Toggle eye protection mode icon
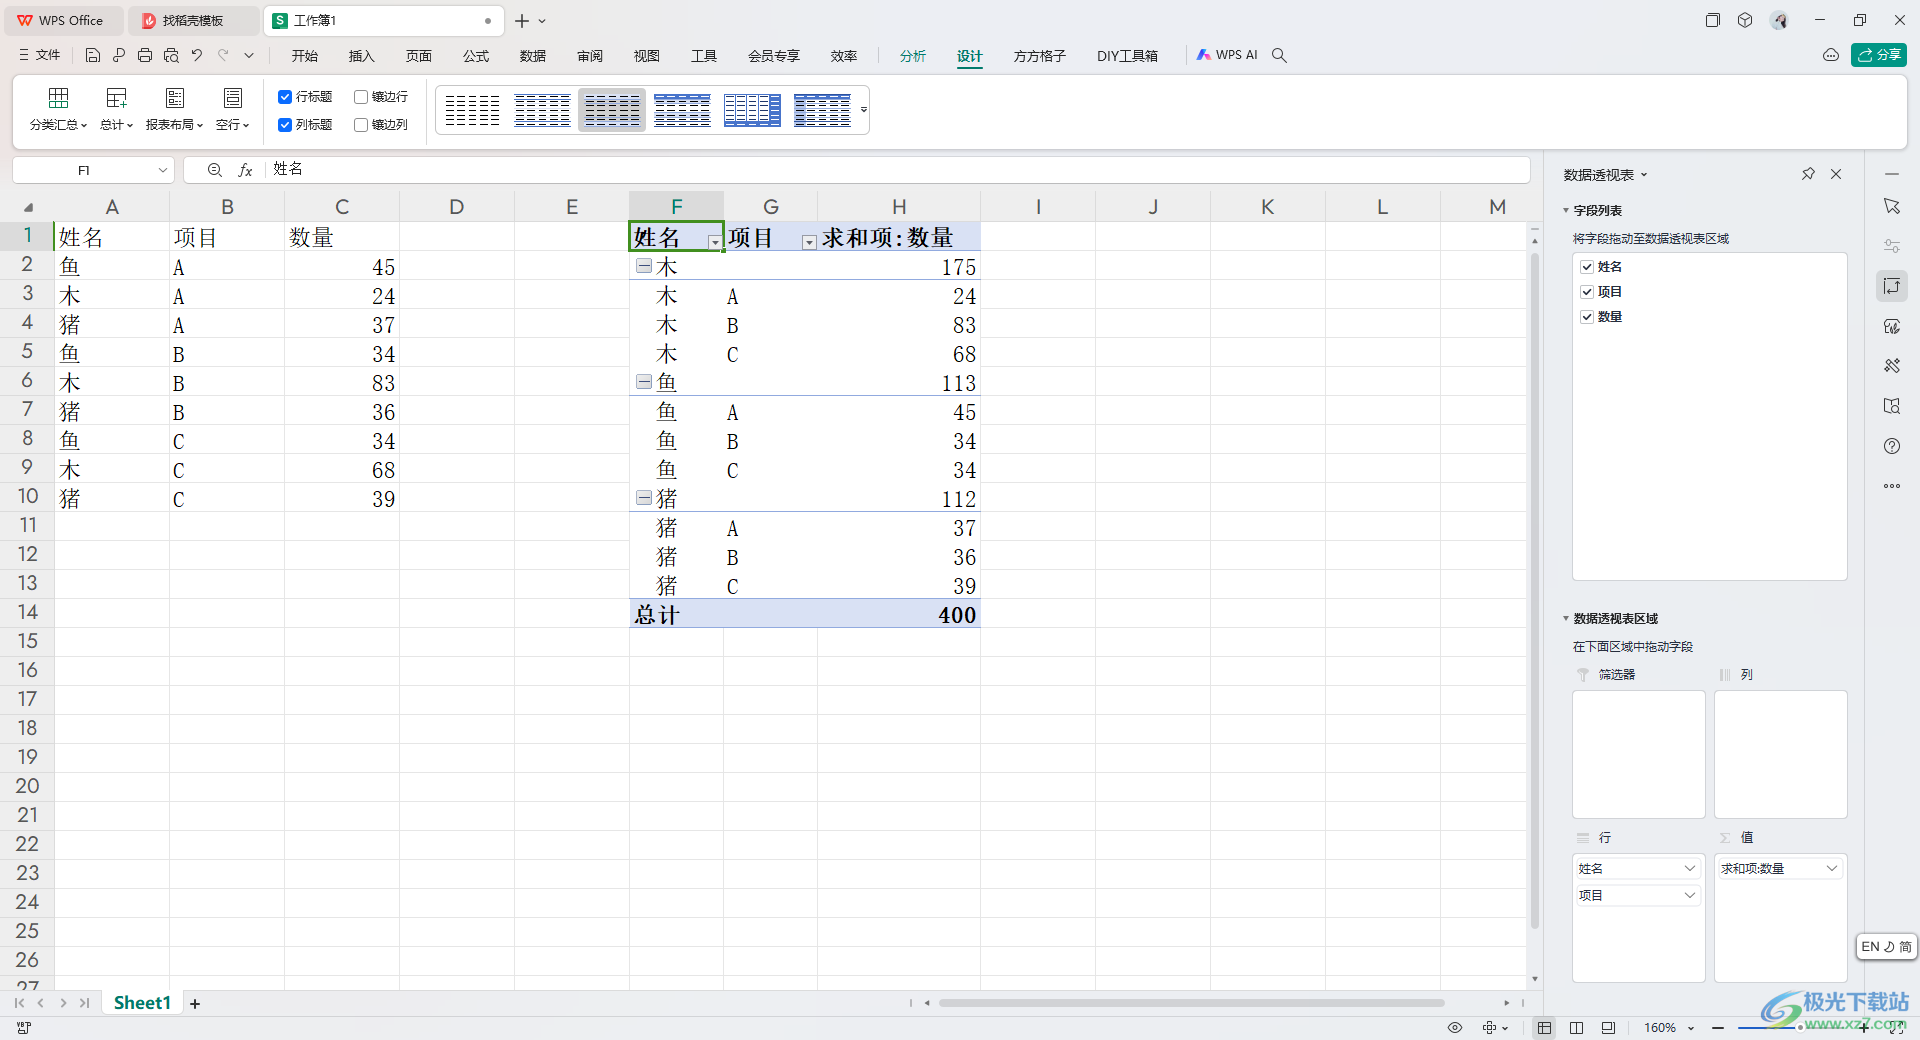Screen dimensions: 1920x1040 (x=1455, y=1028)
